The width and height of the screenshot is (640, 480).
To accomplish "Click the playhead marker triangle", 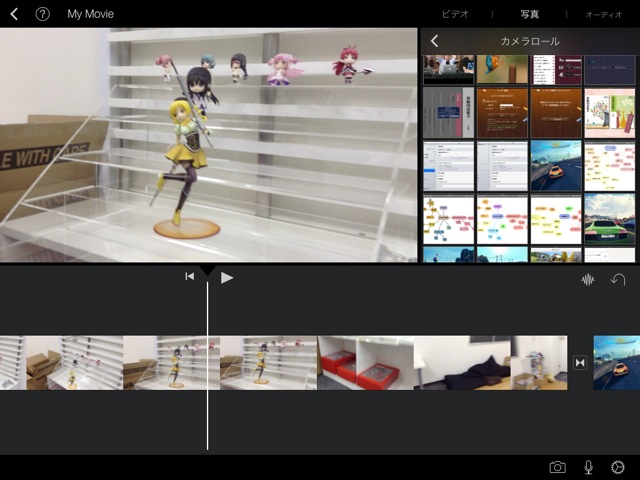I will point(207,270).
